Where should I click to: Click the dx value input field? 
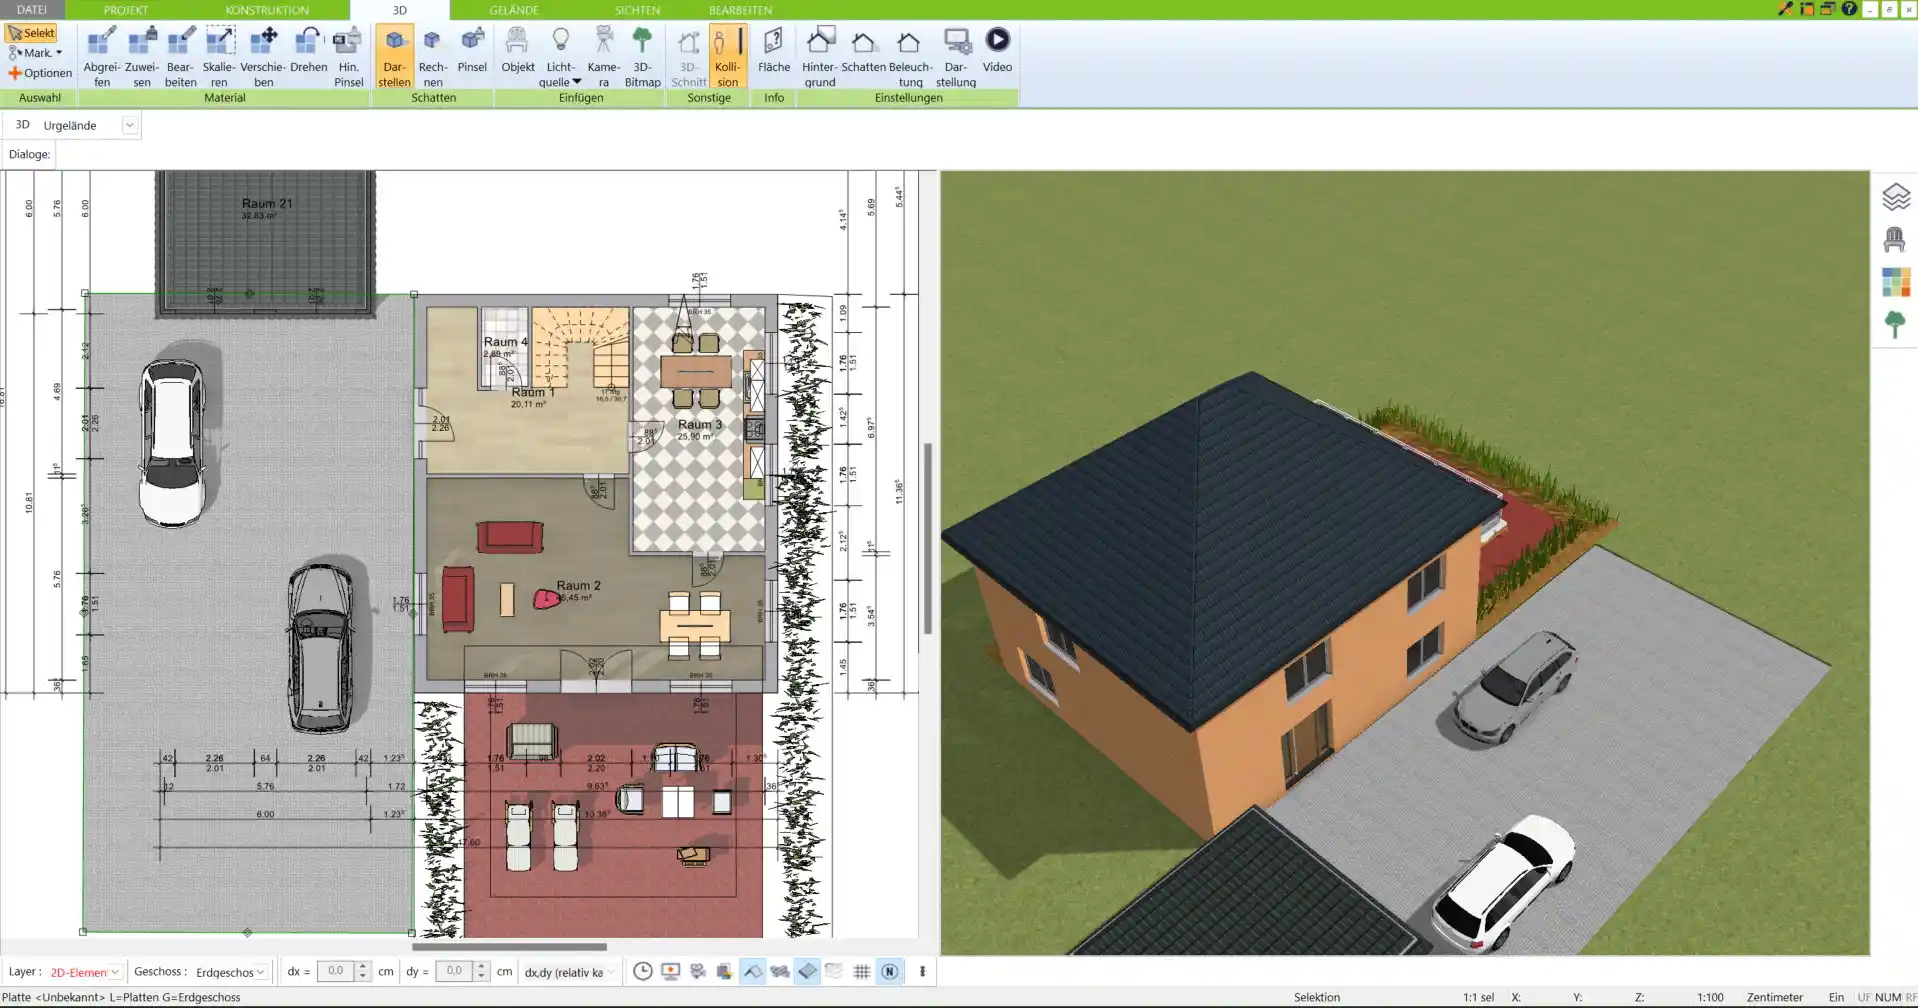pyautogui.click(x=336, y=971)
